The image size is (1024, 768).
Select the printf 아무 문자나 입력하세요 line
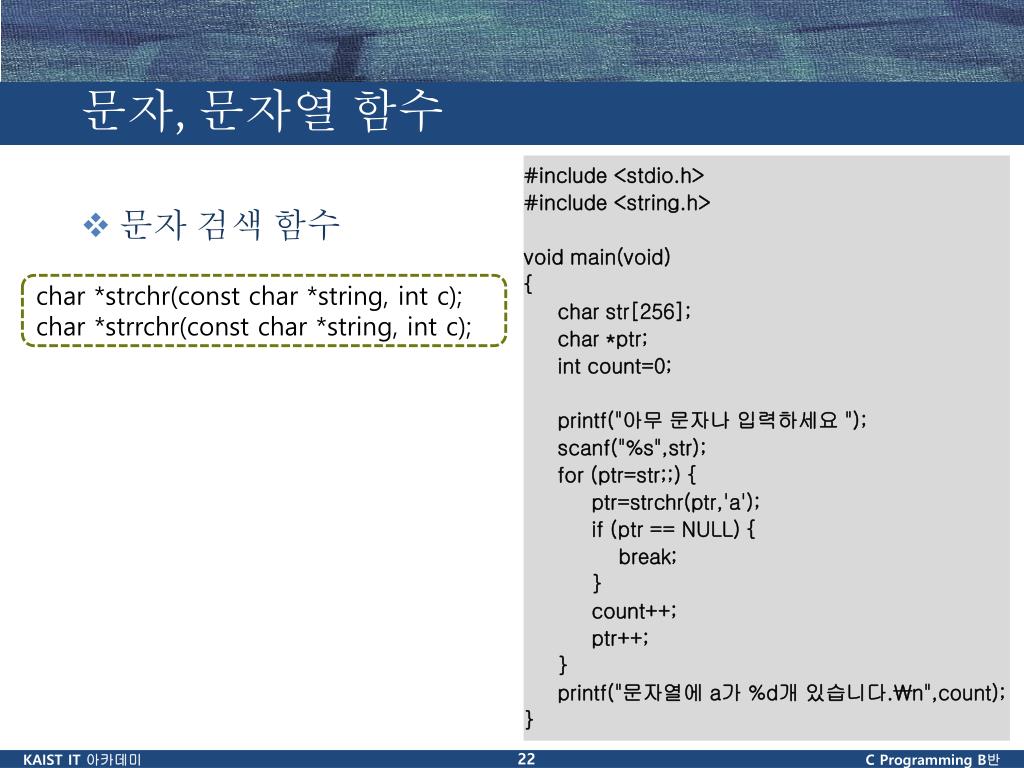712,421
